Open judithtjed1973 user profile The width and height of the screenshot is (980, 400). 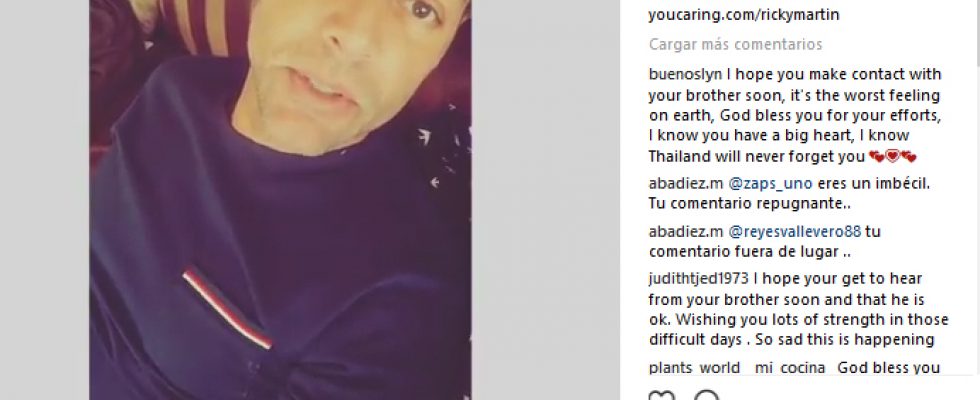point(698,279)
